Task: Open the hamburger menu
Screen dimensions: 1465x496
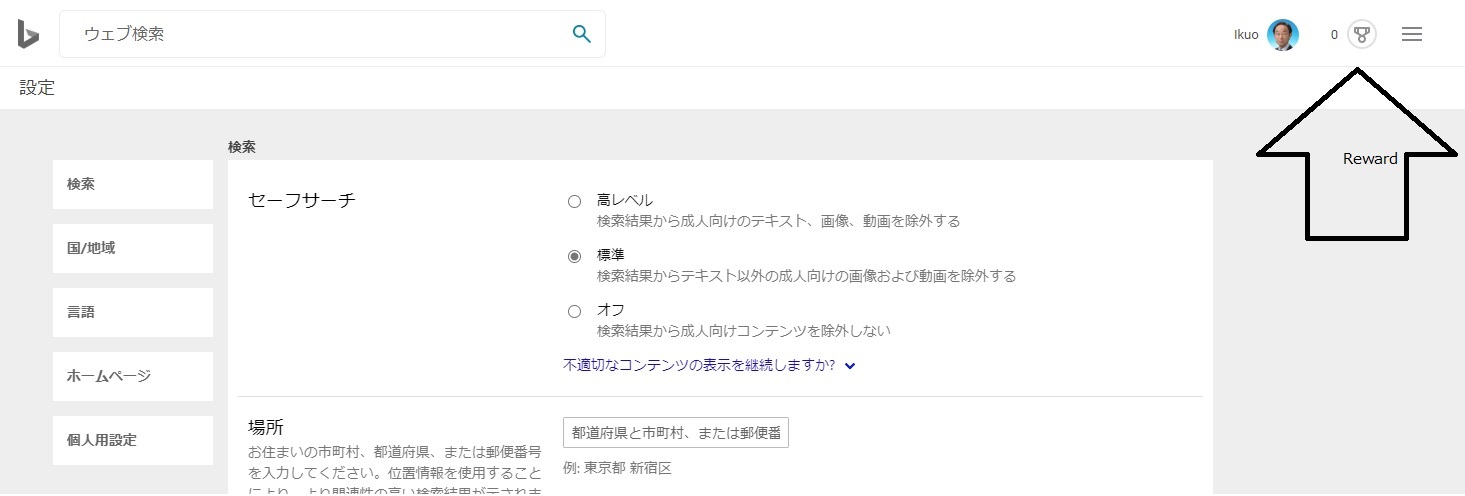Action: (x=1411, y=35)
